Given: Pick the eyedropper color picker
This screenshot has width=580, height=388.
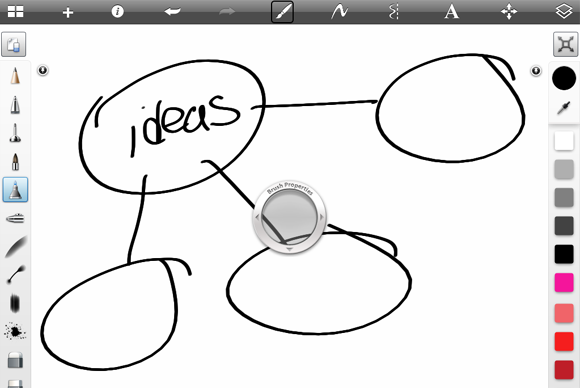Looking at the screenshot, I should coord(564,108).
